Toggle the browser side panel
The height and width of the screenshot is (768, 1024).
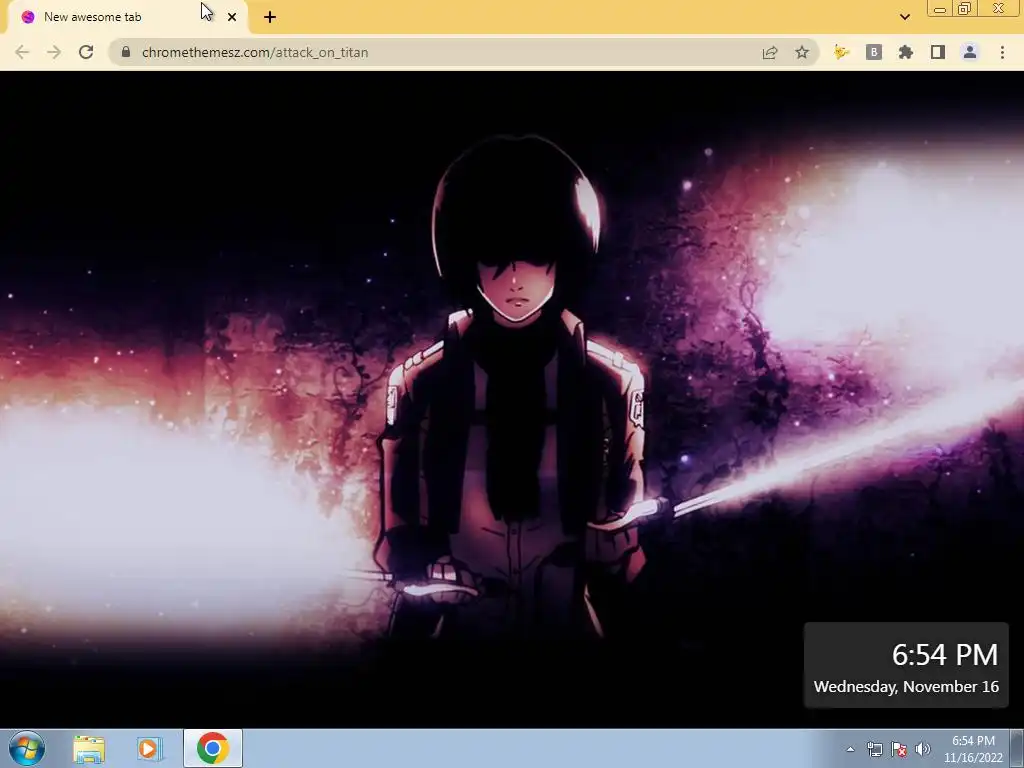click(938, 52)
